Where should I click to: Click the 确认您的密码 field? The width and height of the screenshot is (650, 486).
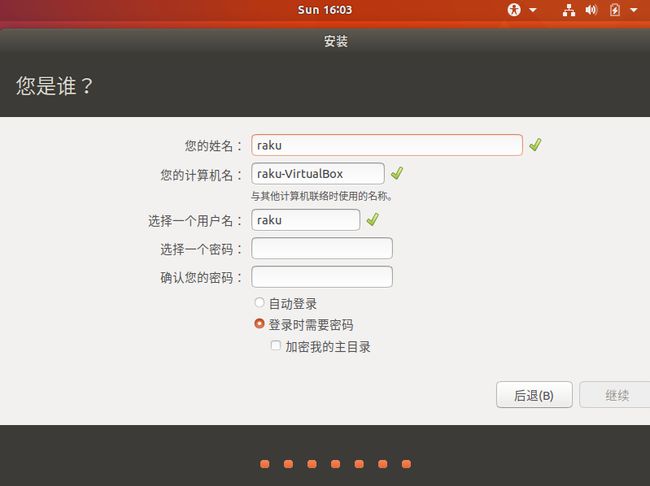pyautogui.click(x=322, y=277)
